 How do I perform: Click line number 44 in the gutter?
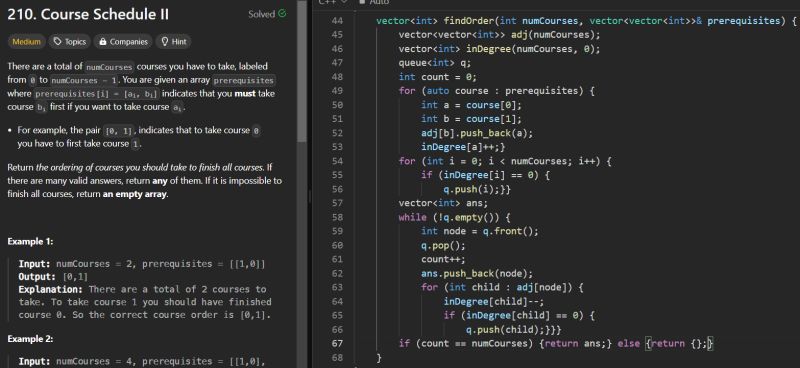click(337, 21)
